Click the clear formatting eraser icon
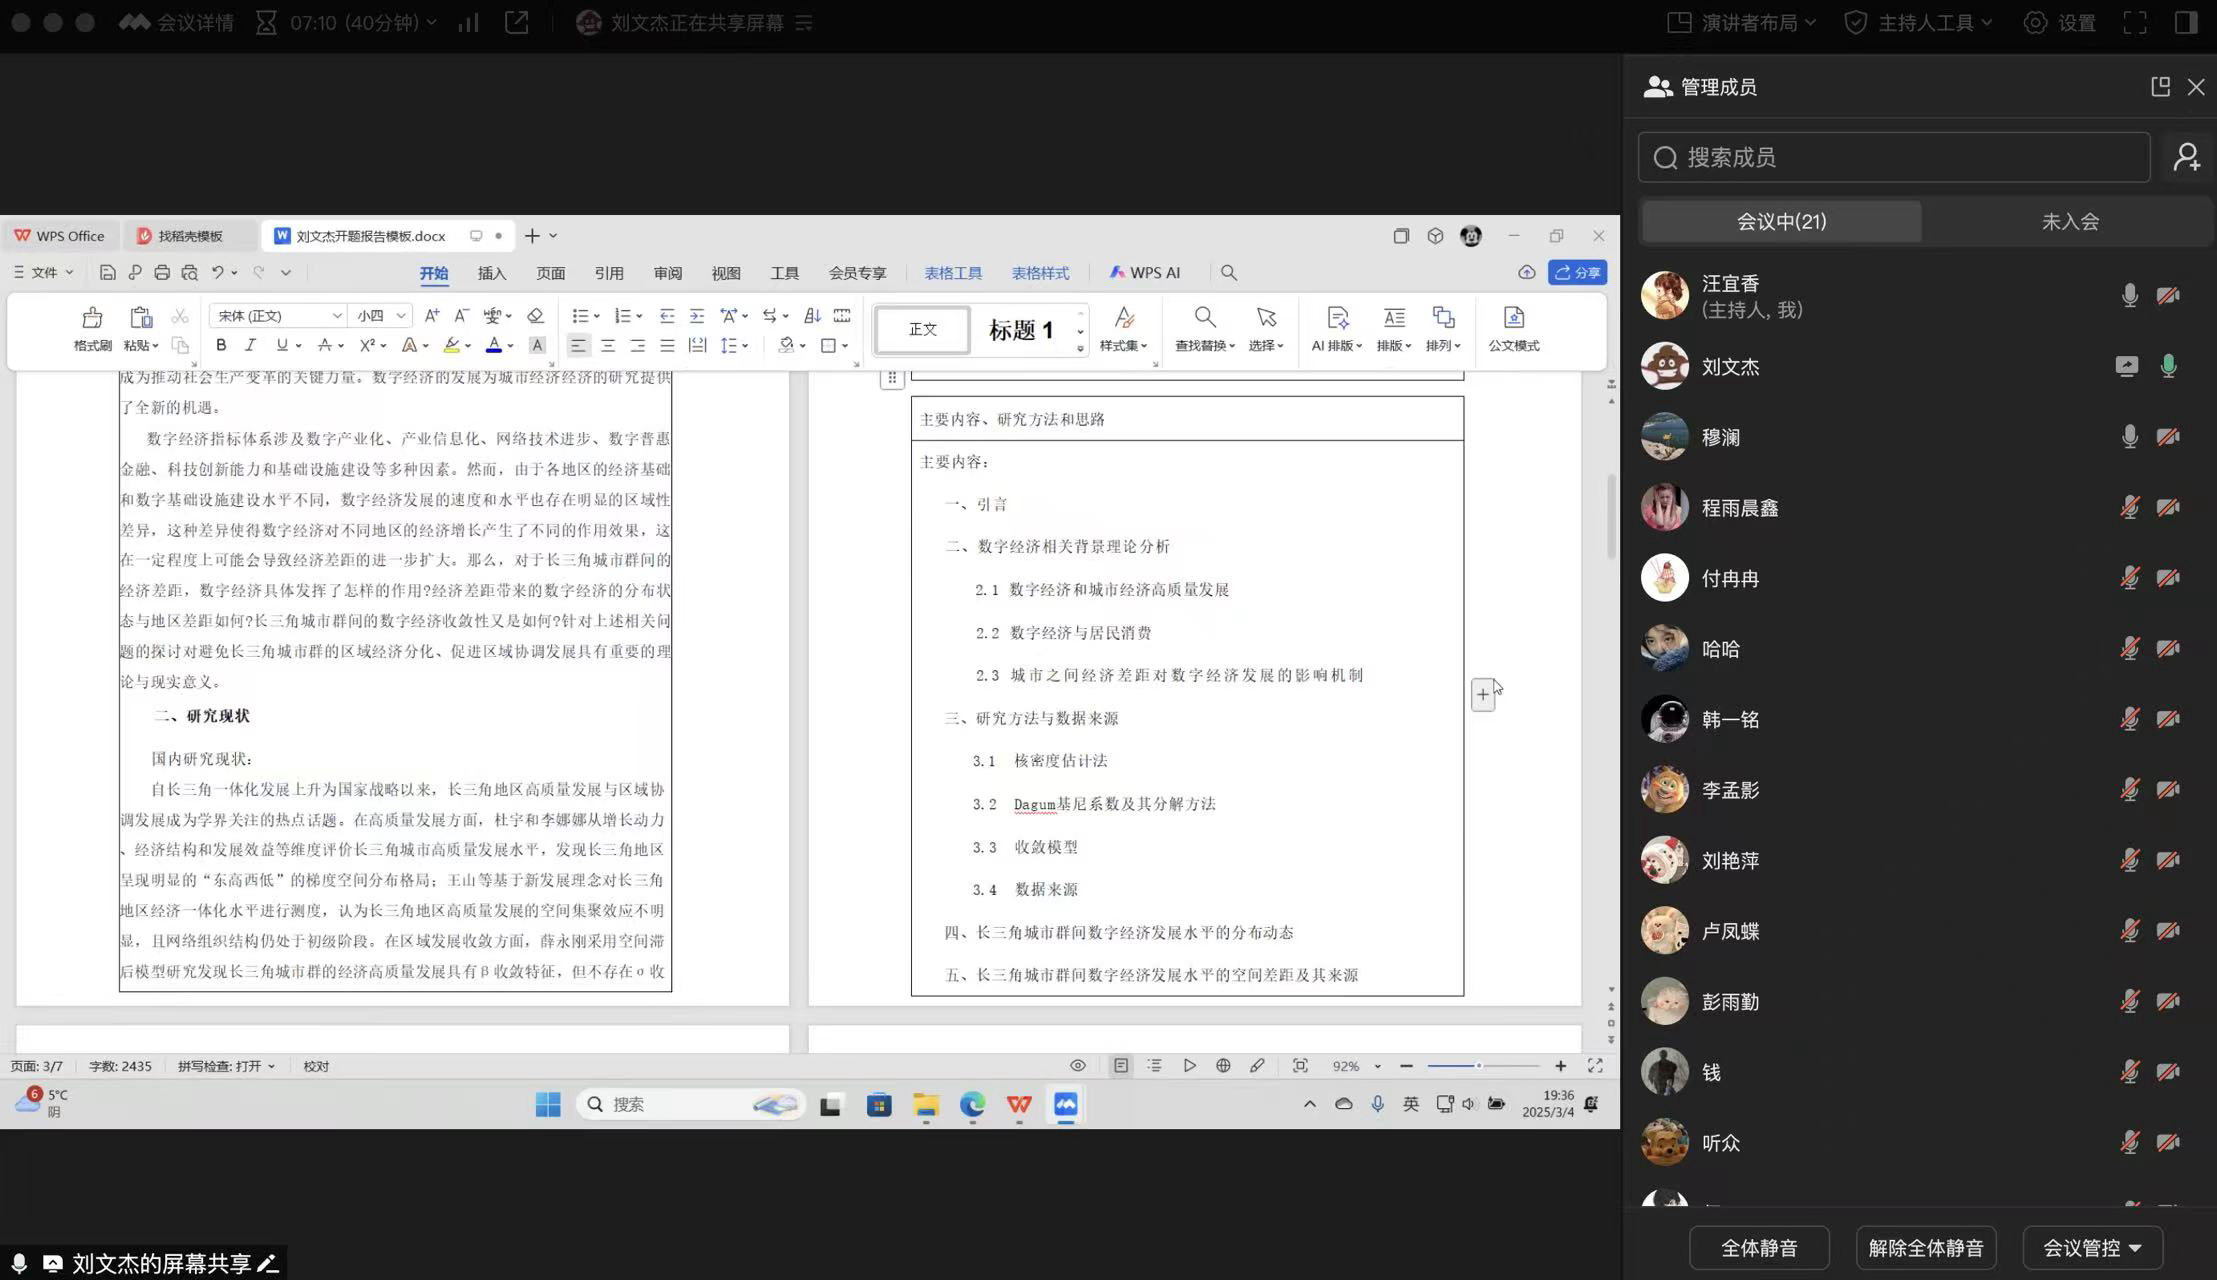The width and height of the screenshot is (2217, 1280). (535, 316)
